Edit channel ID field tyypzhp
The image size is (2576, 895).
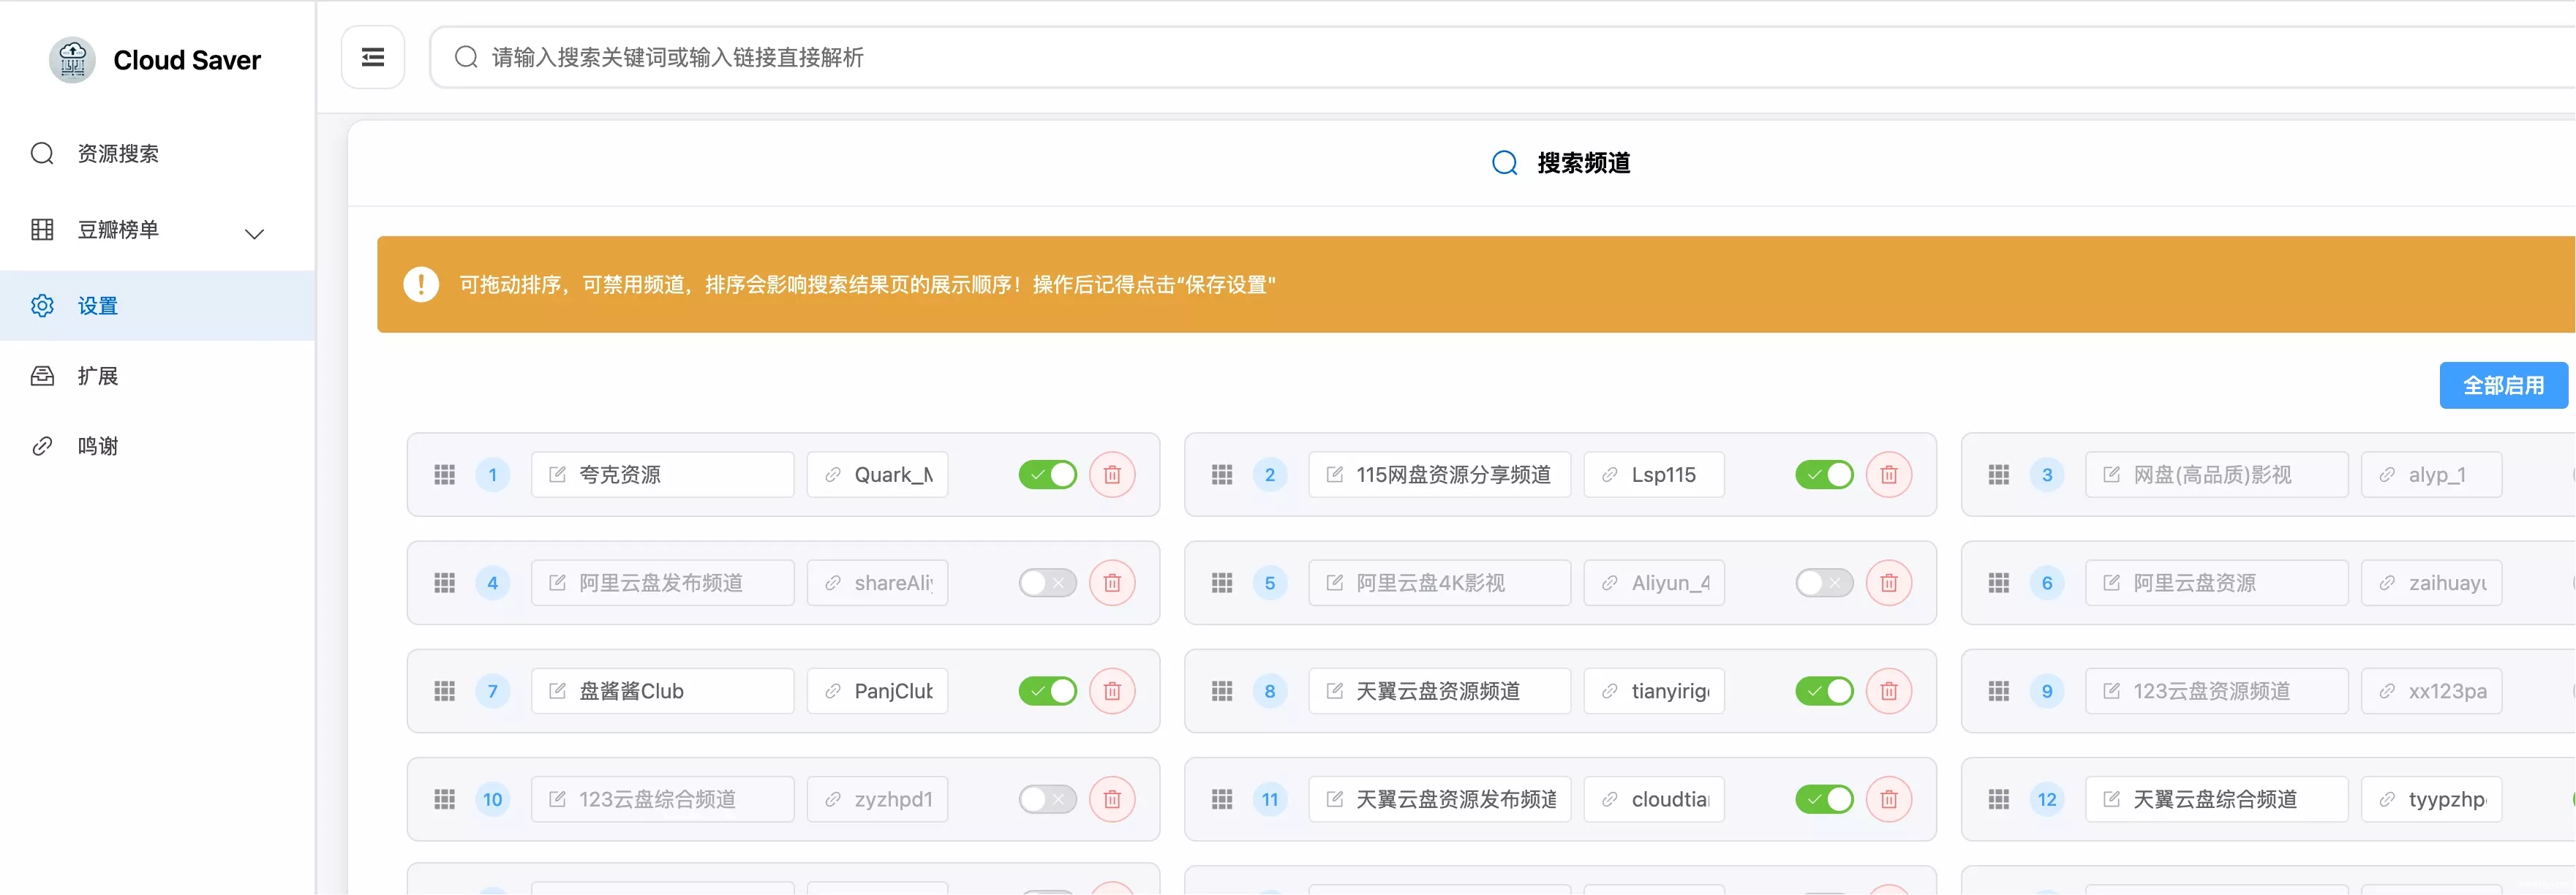coord(2432,799)
